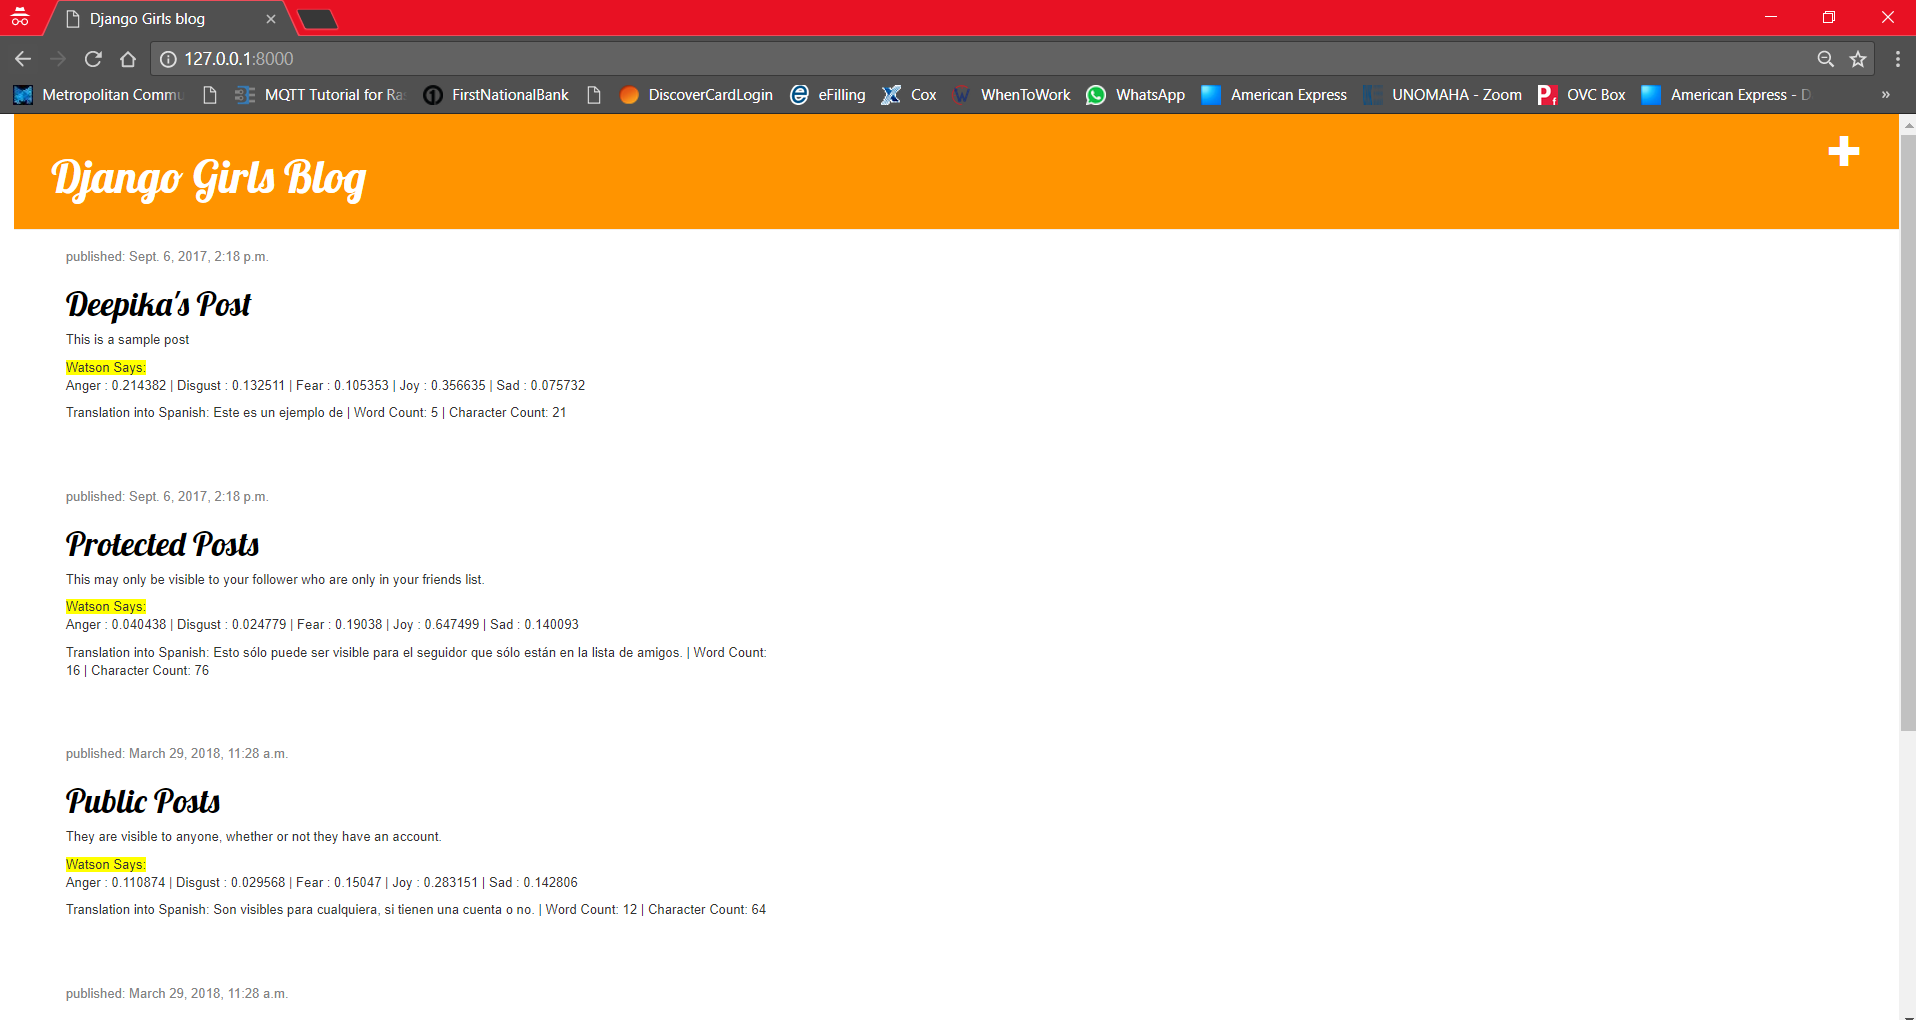Open the Deepika's Post title link
This screenshot has width=1916, height=1020.
[x=158, y=304]
